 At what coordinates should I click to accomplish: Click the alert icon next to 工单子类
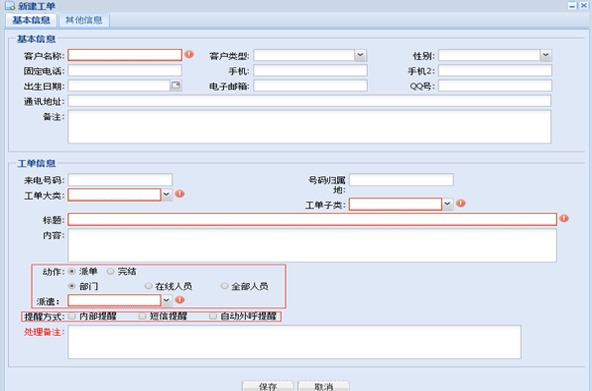click(461, 203)
